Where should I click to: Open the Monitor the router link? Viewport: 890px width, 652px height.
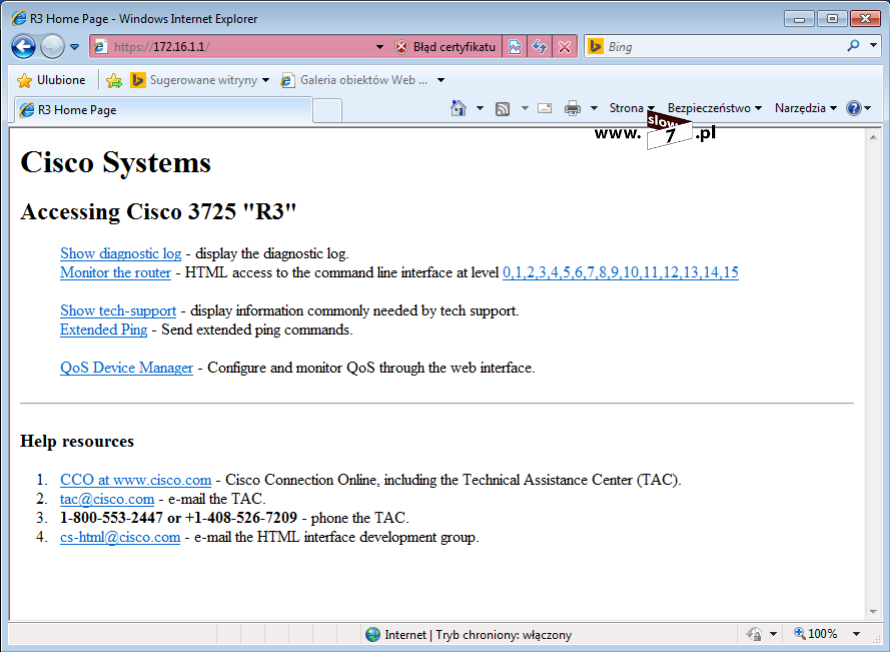click(115, 273)
